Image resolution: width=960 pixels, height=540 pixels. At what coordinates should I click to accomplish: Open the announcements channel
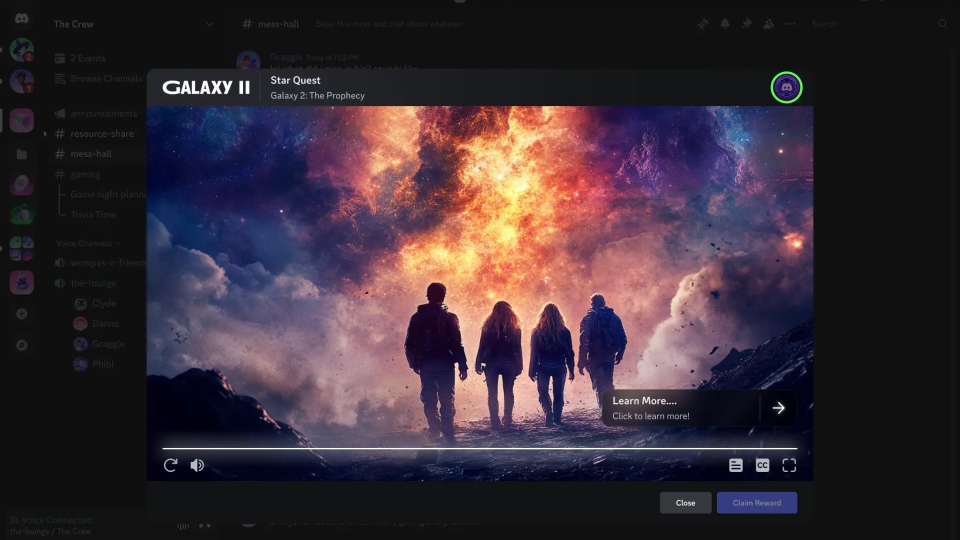103,114
